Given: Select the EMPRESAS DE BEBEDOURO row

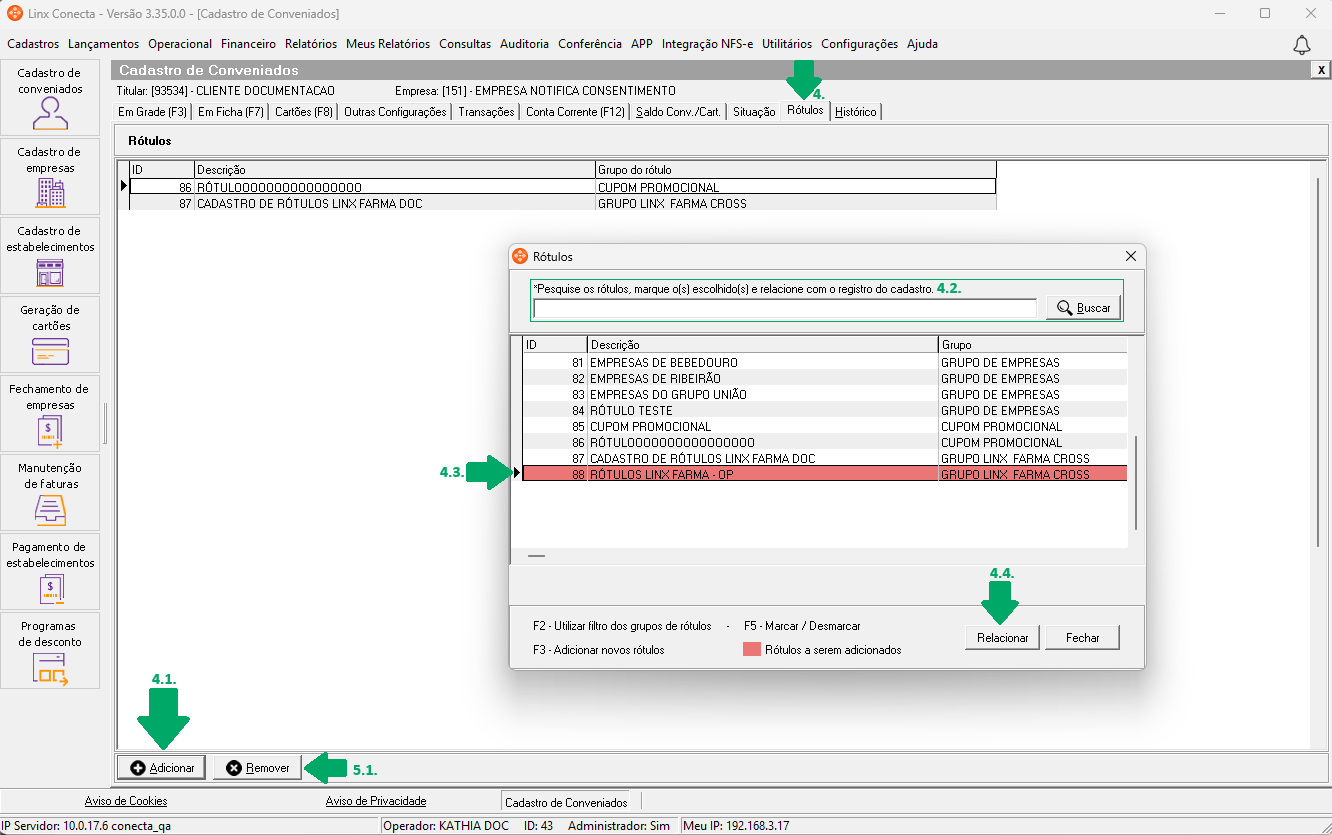Looking at the screenshot, I should (x=826, y=362).
